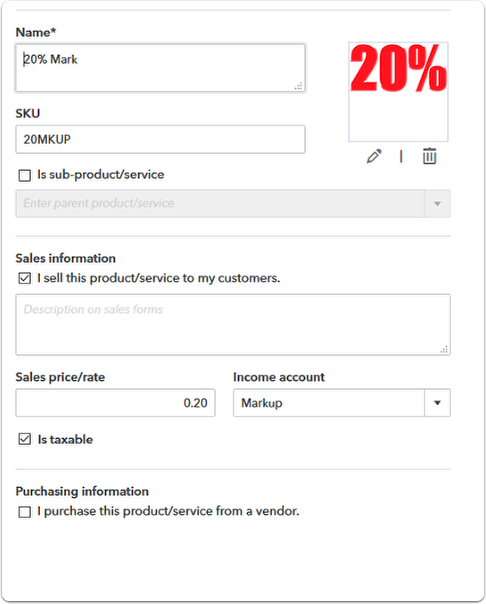The image size is (486, 604).
Task: Uncheck I sell this product/service checkbox
Action: (x=25, y=278)
